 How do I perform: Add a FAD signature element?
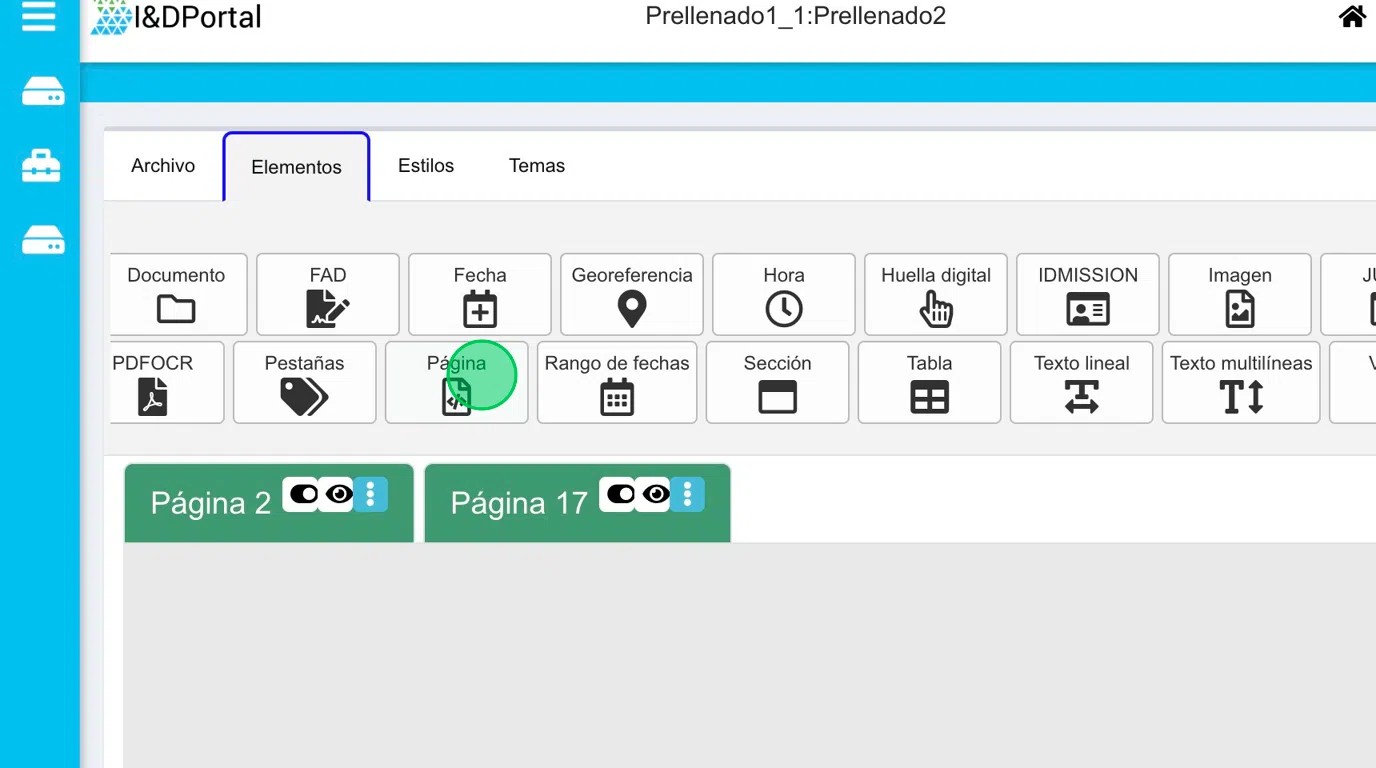coord(328,294)
